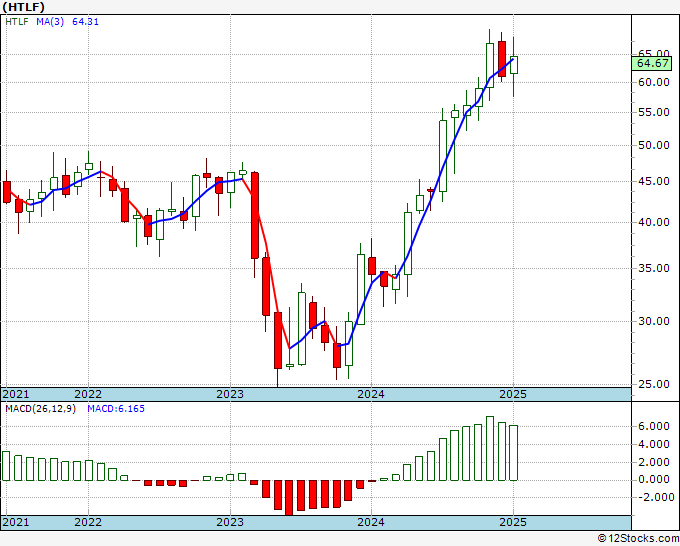Click the 50.00 price axis label

pyautogui.click(x=654, y=145)
